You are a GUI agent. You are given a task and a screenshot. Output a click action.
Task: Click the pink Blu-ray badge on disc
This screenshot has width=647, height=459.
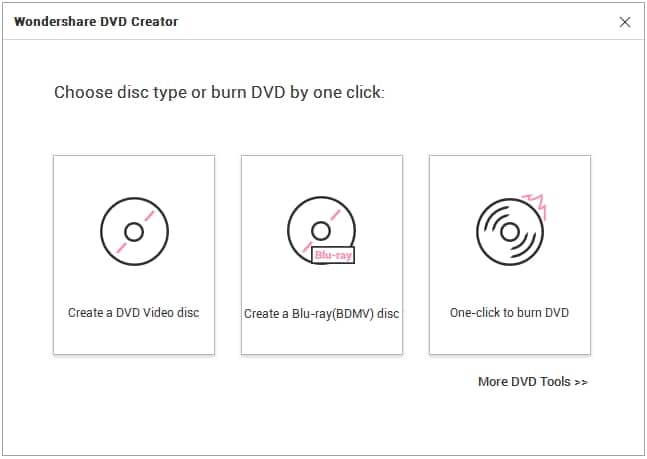(x=333, y=255)
